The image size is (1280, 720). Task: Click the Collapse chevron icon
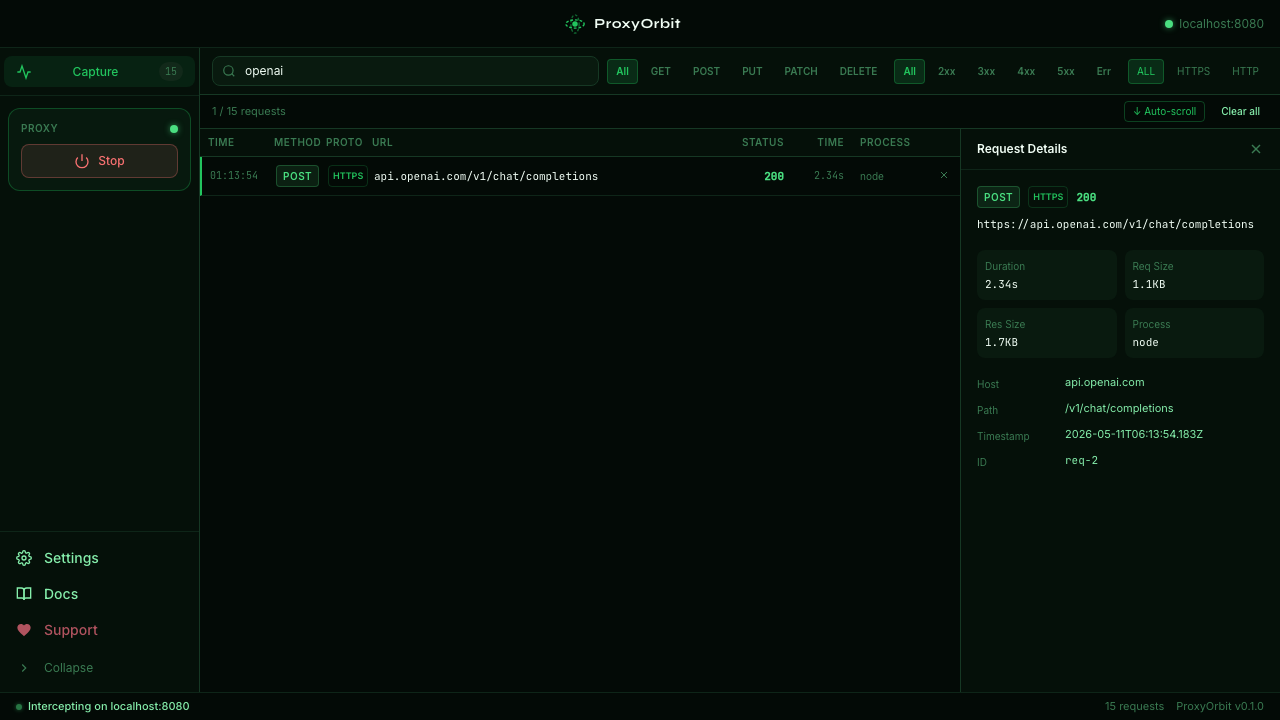coord(24,668)
